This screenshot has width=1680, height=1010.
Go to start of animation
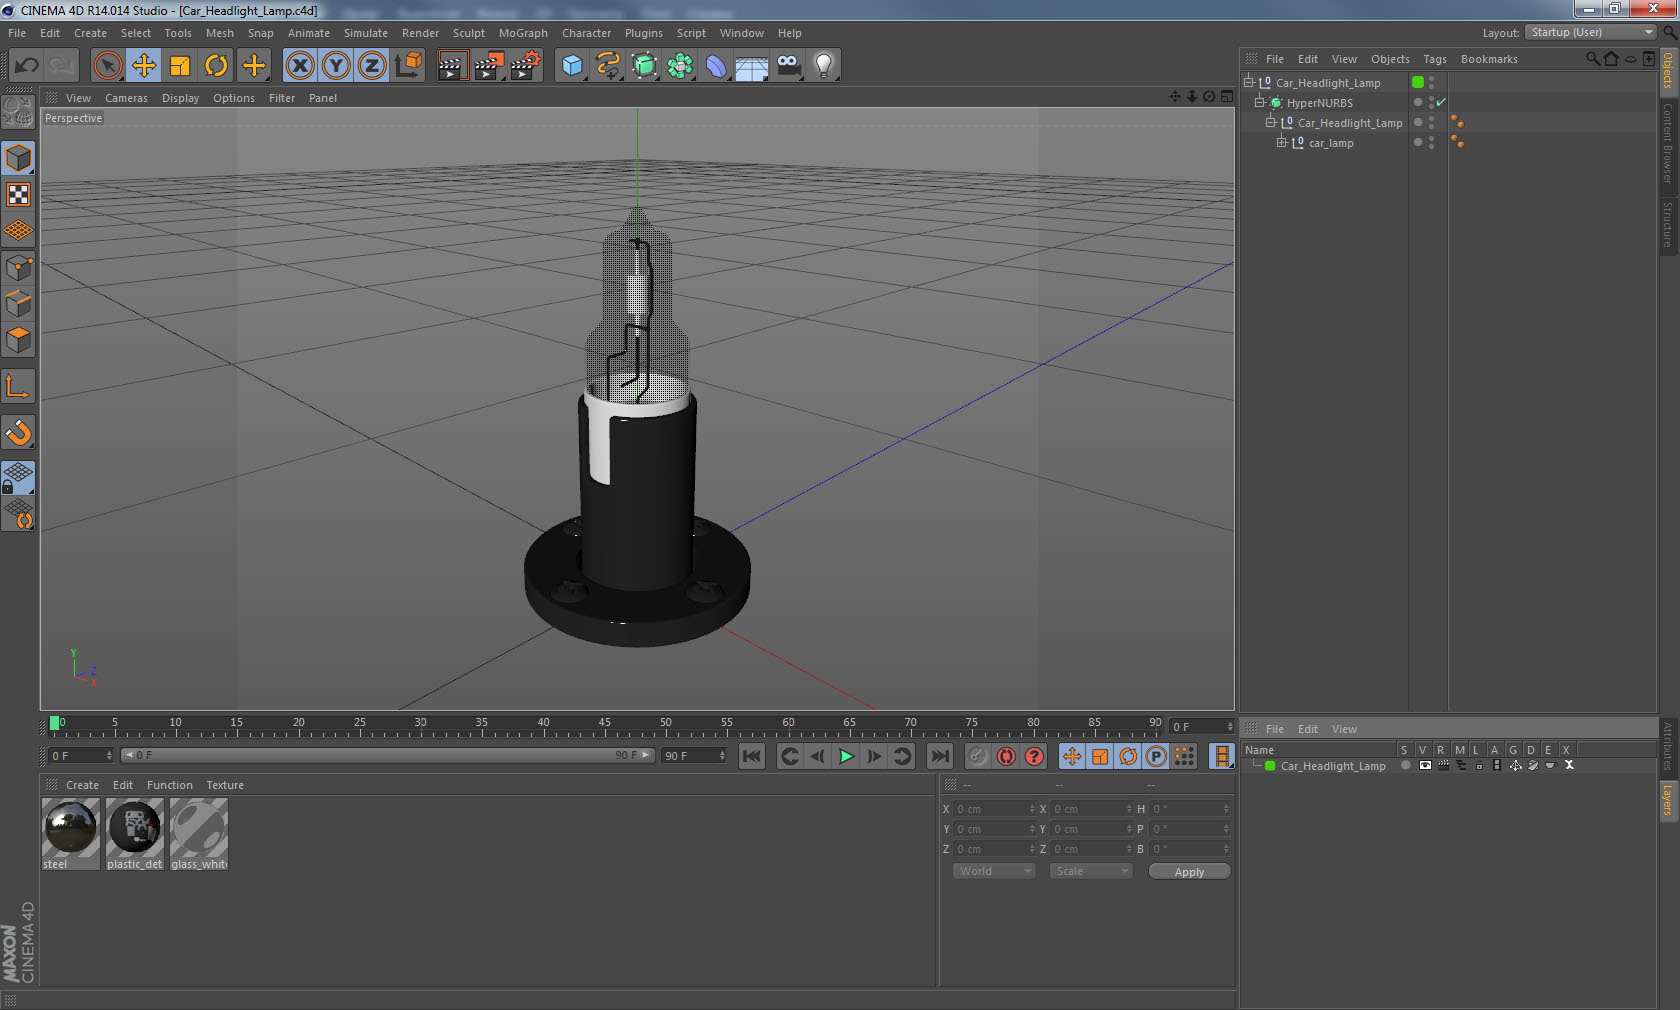752,756
